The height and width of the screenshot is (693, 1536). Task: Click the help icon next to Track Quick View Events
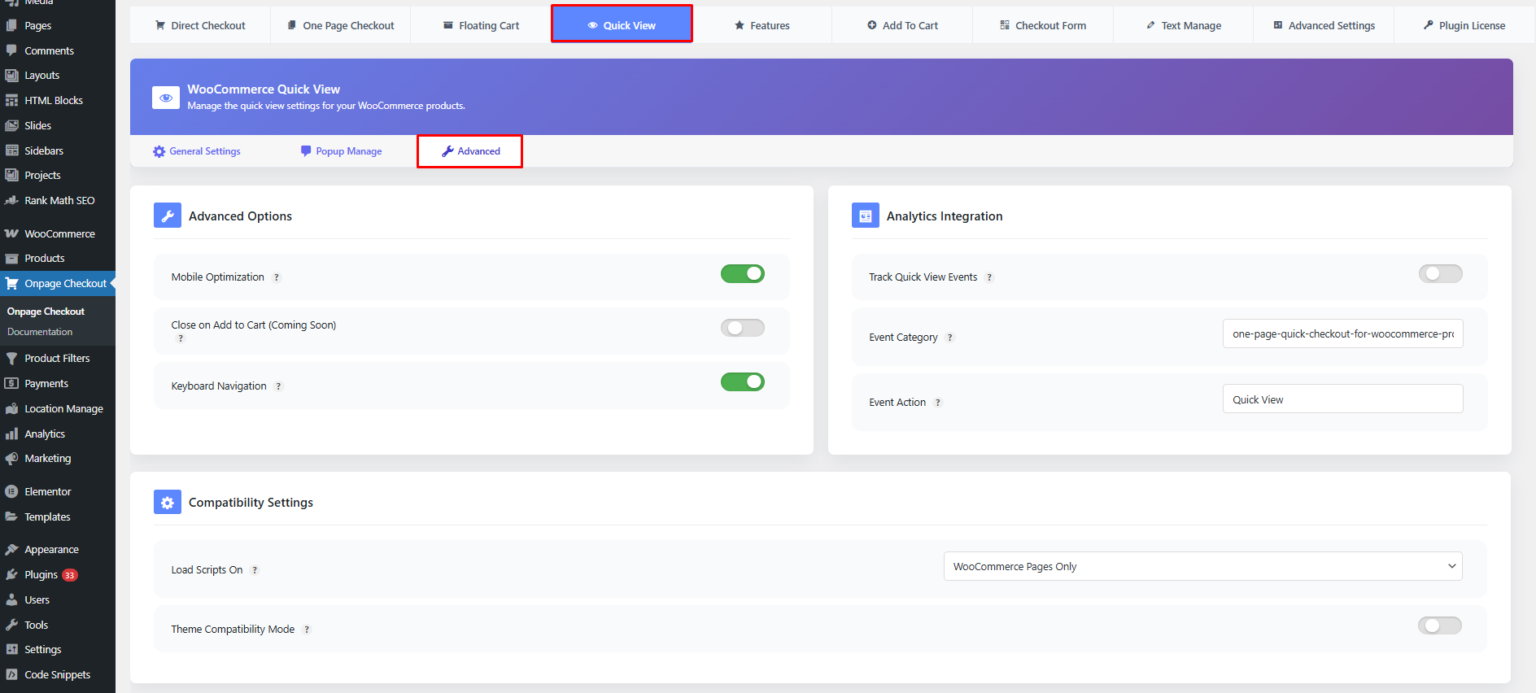click(989, 277)
